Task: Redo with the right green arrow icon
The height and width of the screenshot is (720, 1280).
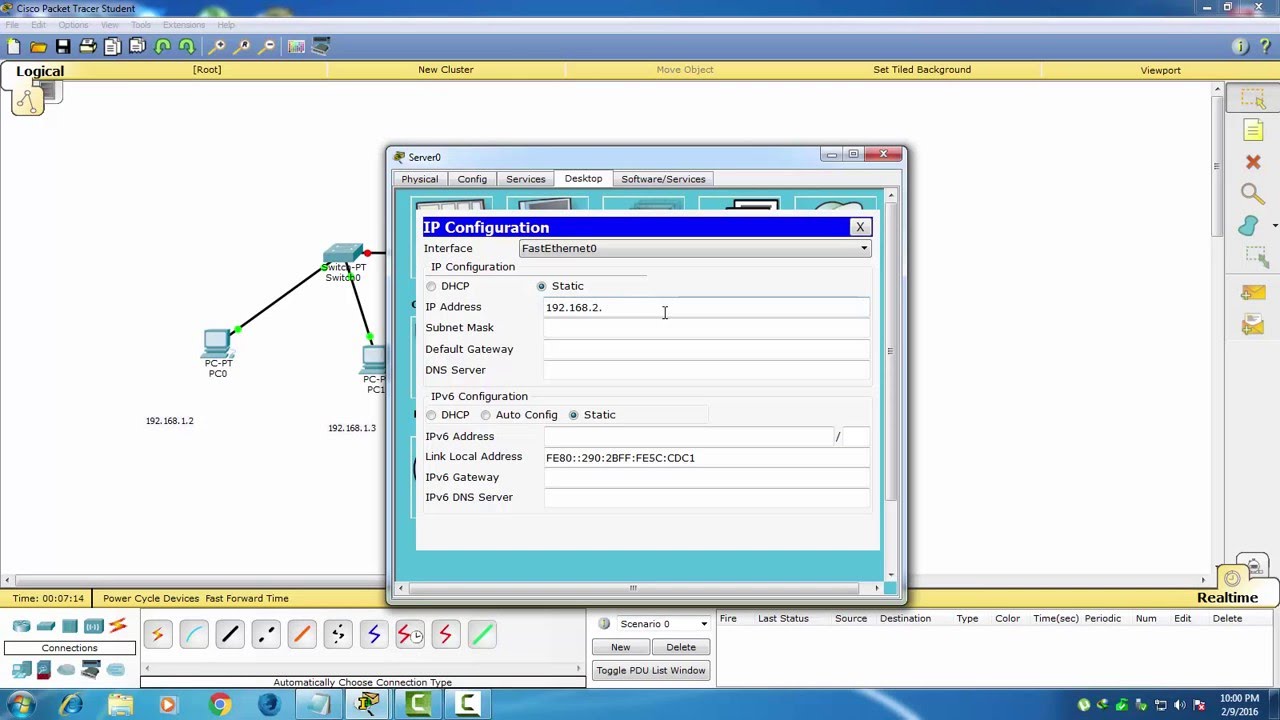Action: coord(187,46)
